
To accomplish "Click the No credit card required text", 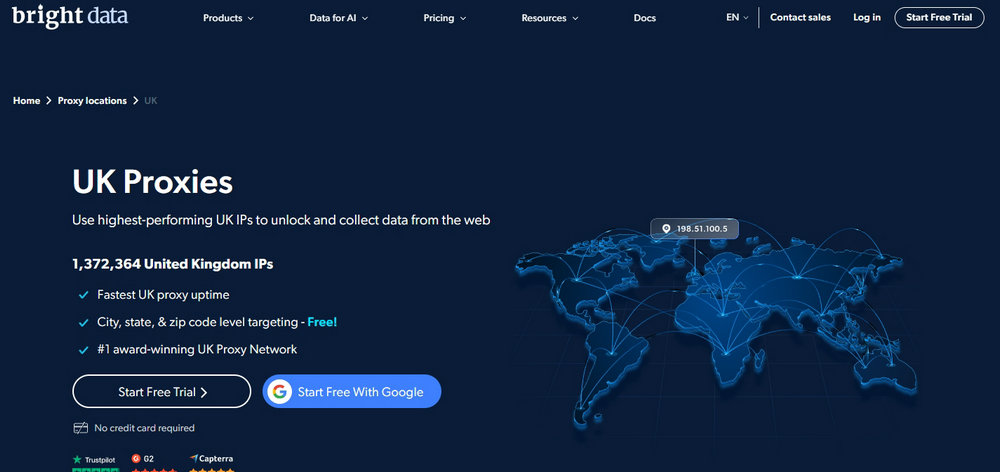I will tap(144, 428).
